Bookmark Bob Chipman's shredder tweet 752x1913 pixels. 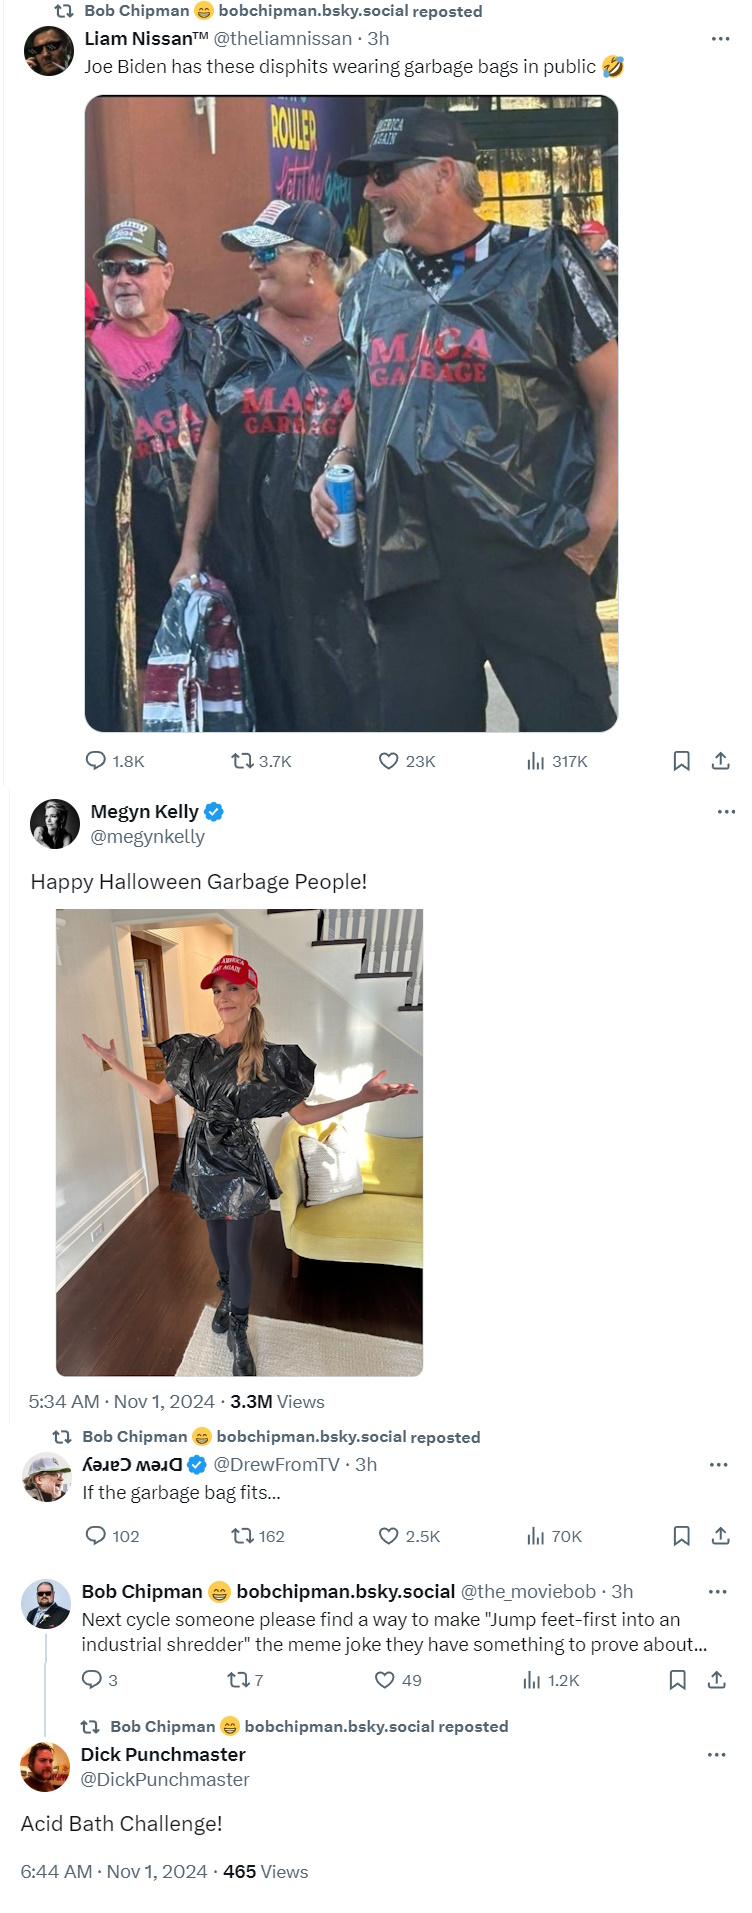point(677,1679)
